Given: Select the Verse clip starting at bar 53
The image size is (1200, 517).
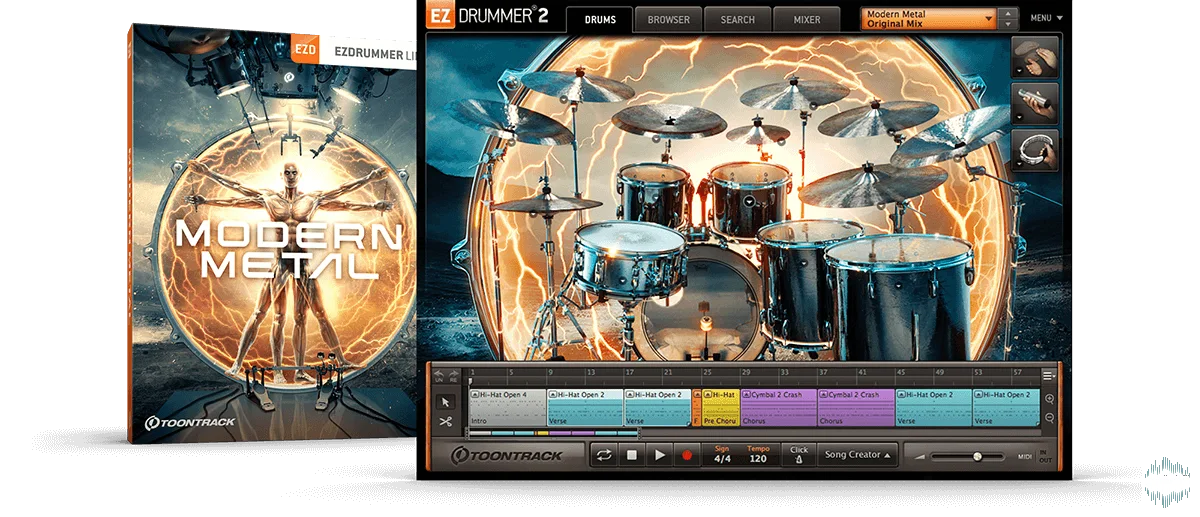Looking at the screenshot, I should [x=1006, y=408].
